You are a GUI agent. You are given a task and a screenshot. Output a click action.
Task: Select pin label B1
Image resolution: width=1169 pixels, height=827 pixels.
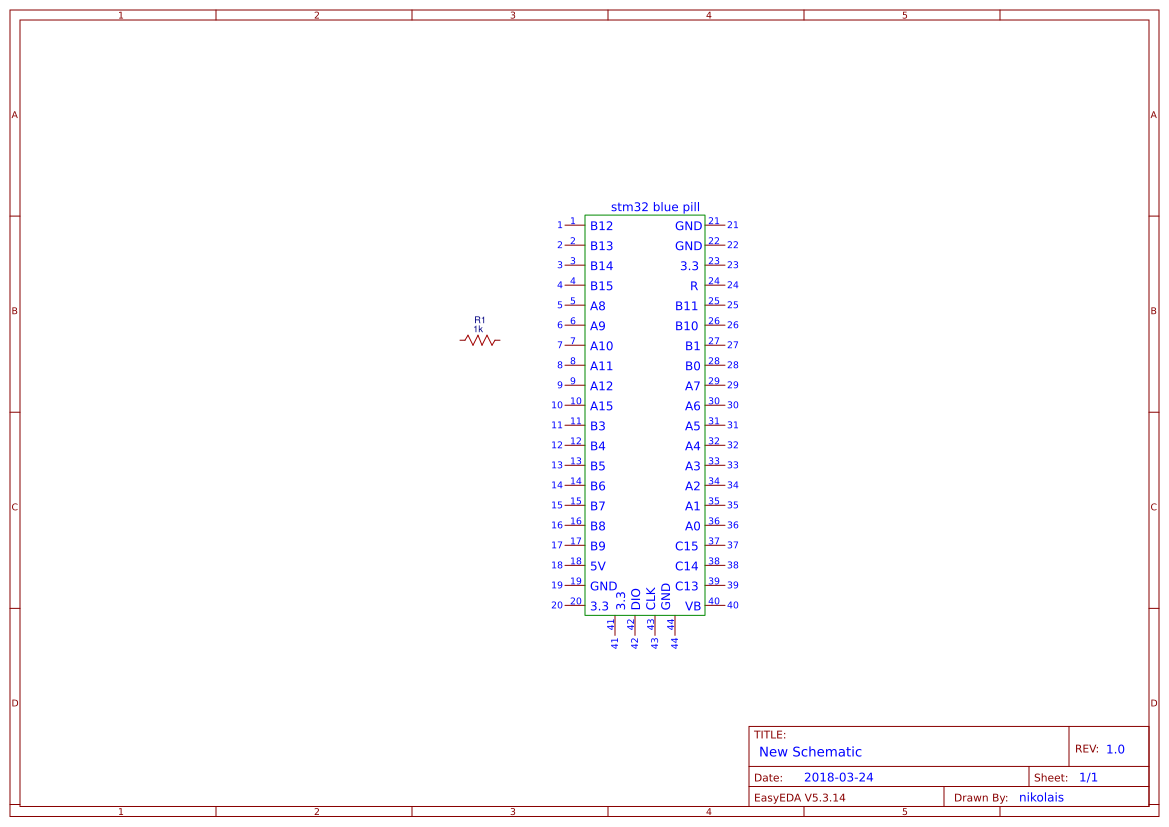693,347
